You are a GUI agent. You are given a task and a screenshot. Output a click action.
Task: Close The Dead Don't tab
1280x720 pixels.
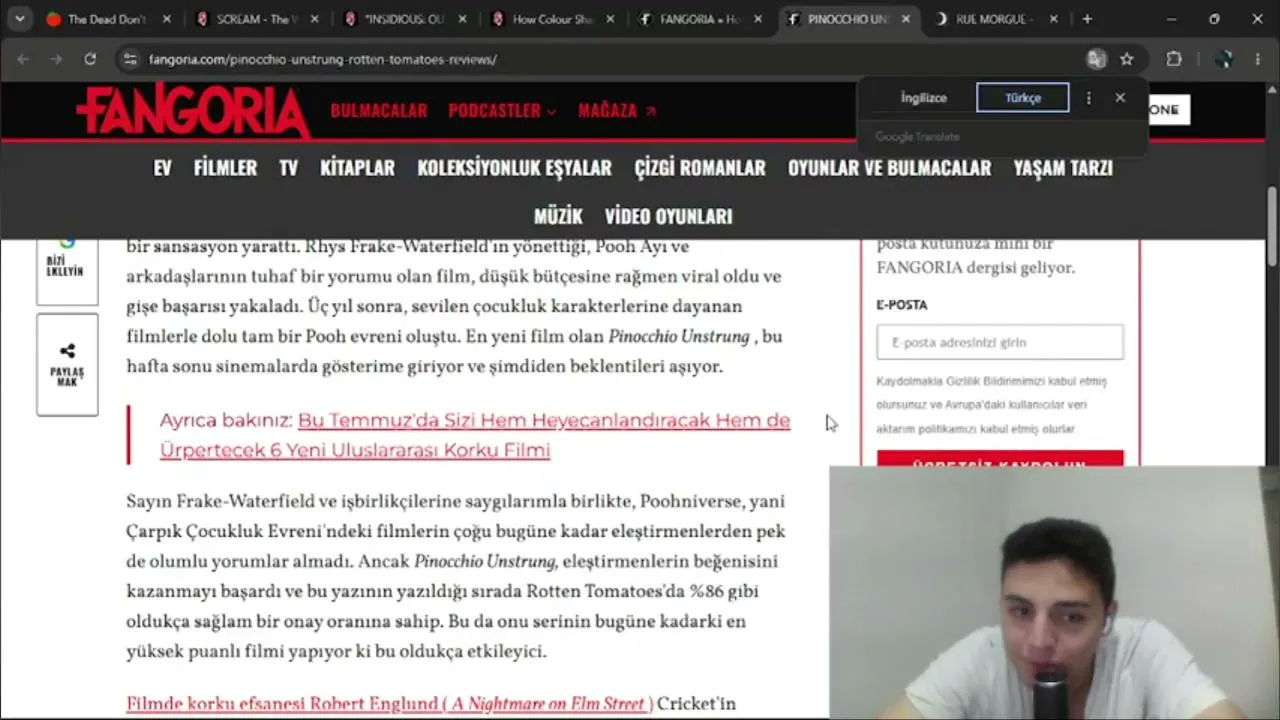point(167,19)
